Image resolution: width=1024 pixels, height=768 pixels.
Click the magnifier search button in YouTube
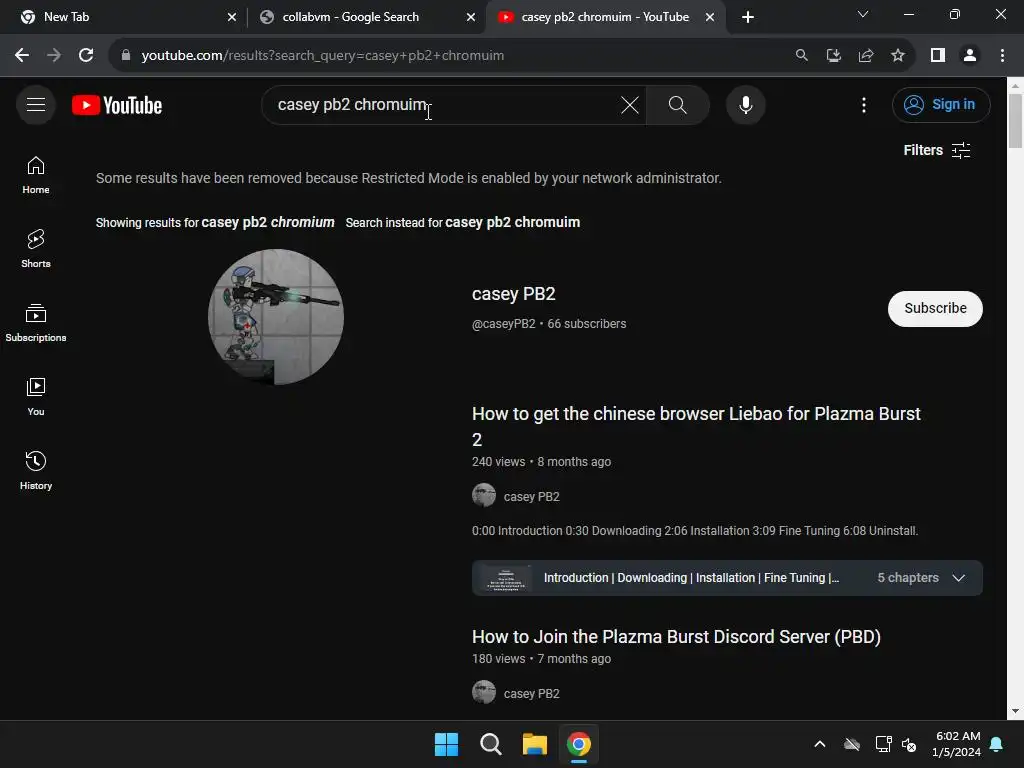coord(678,104)
